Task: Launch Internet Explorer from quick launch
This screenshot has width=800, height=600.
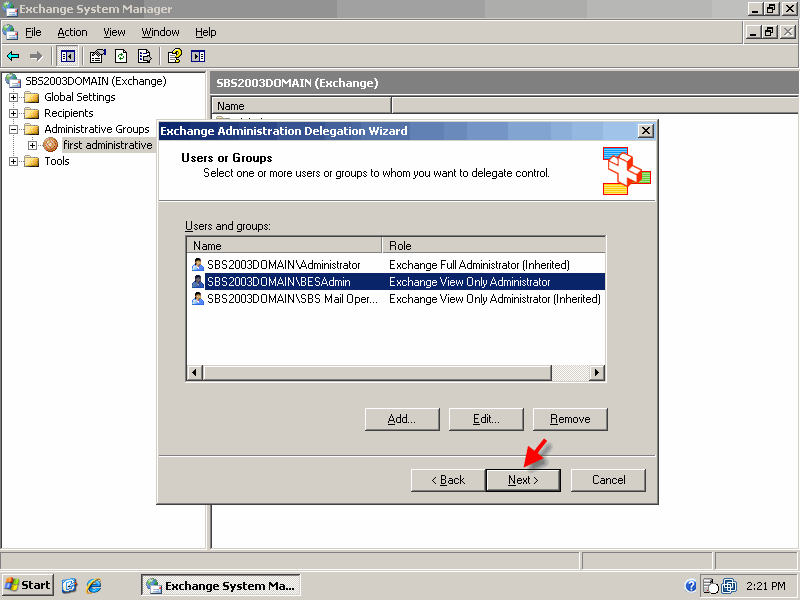Action: [x=94, y=585]
